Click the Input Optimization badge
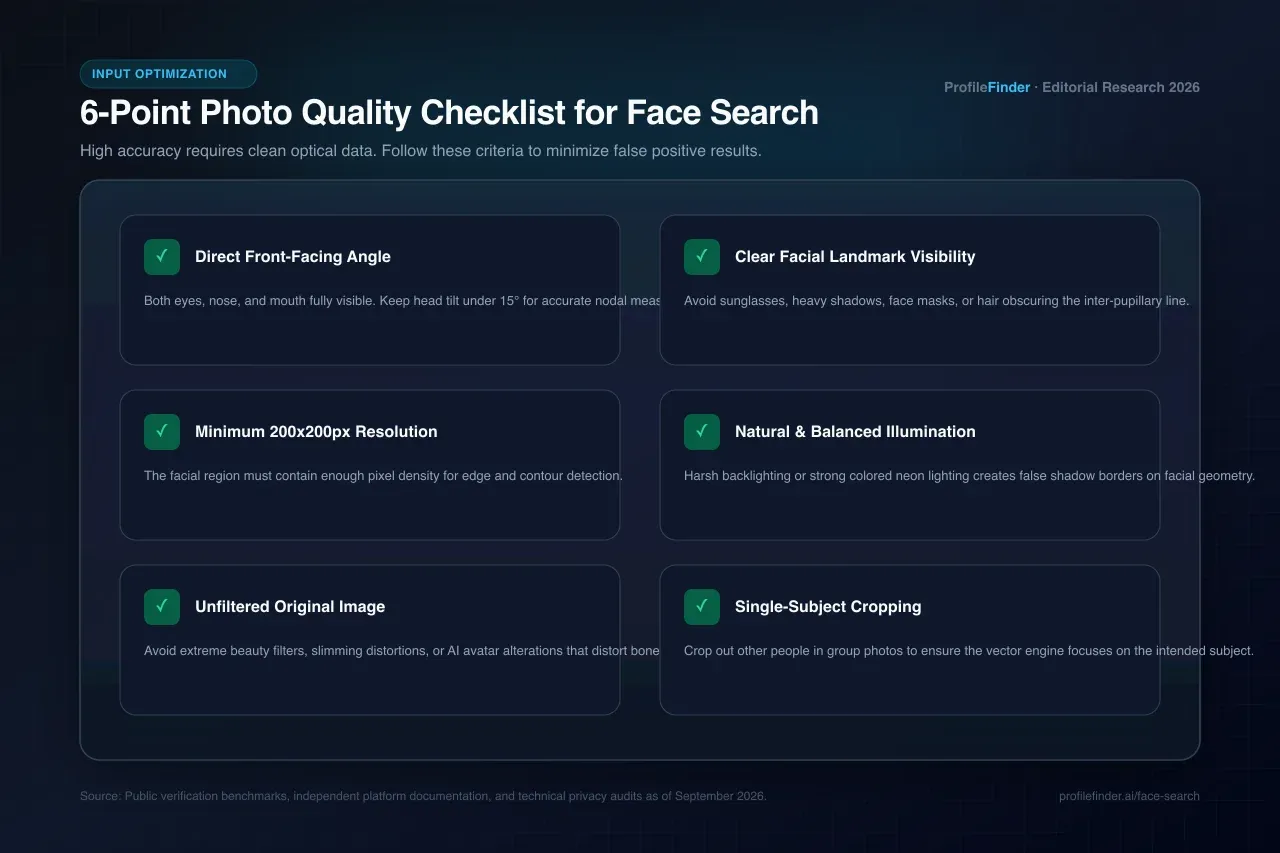 [x=168, y=74]
